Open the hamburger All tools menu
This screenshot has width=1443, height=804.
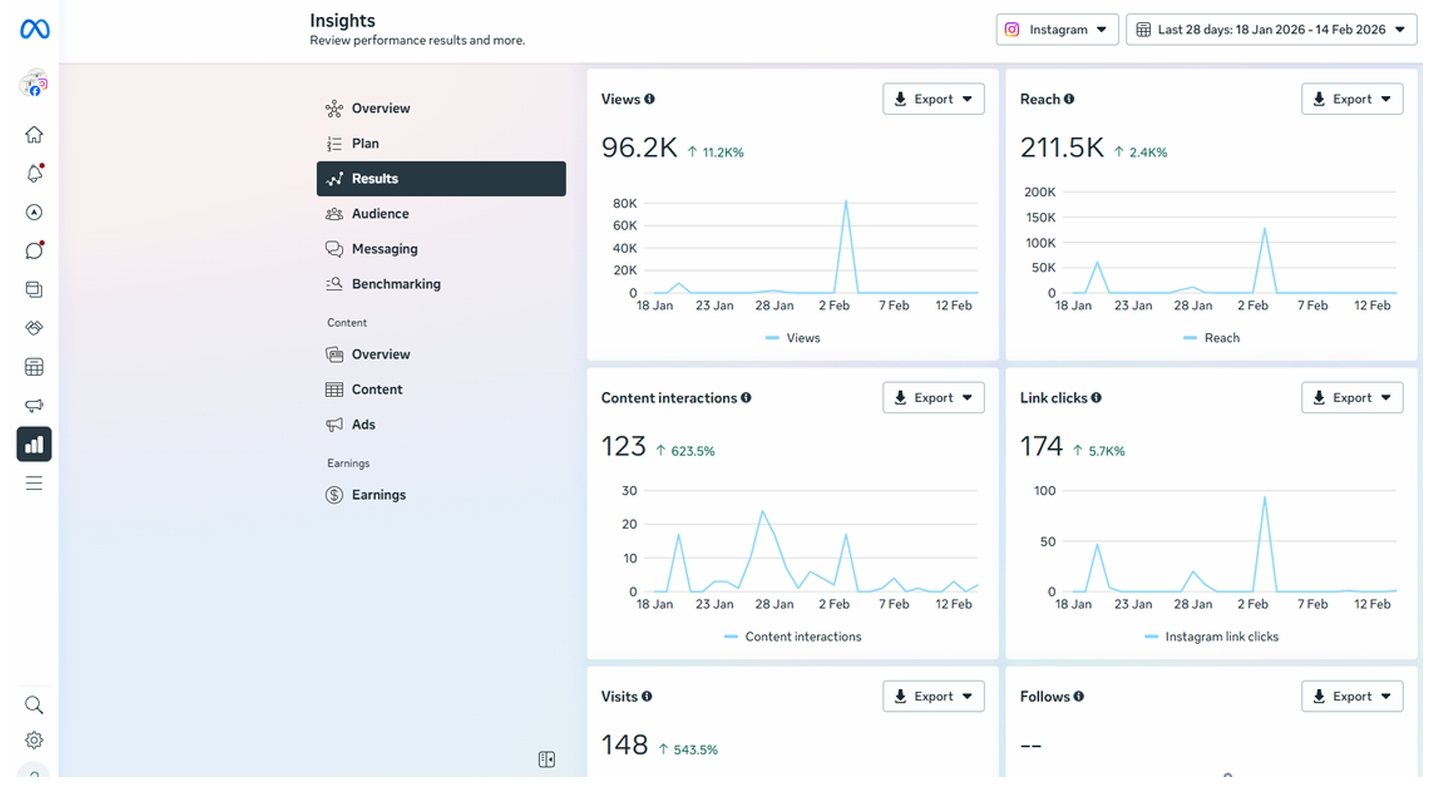(x=34, y=484)
